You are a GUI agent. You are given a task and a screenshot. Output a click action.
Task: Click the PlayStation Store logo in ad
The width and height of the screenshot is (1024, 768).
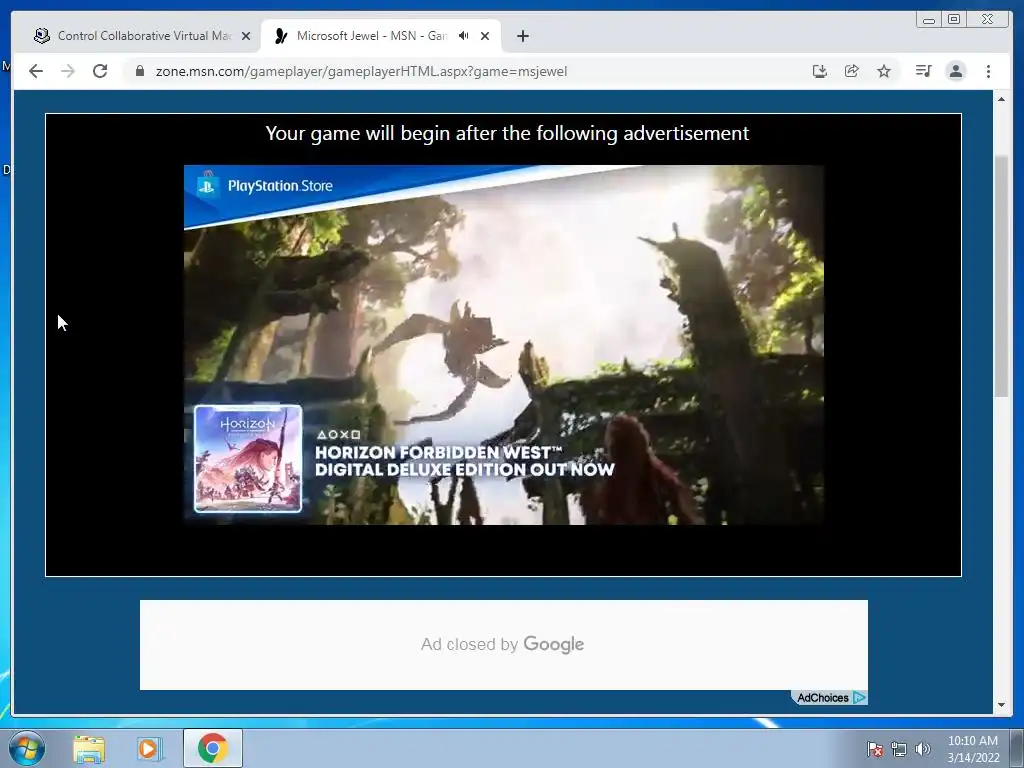(x=266, y=186)
